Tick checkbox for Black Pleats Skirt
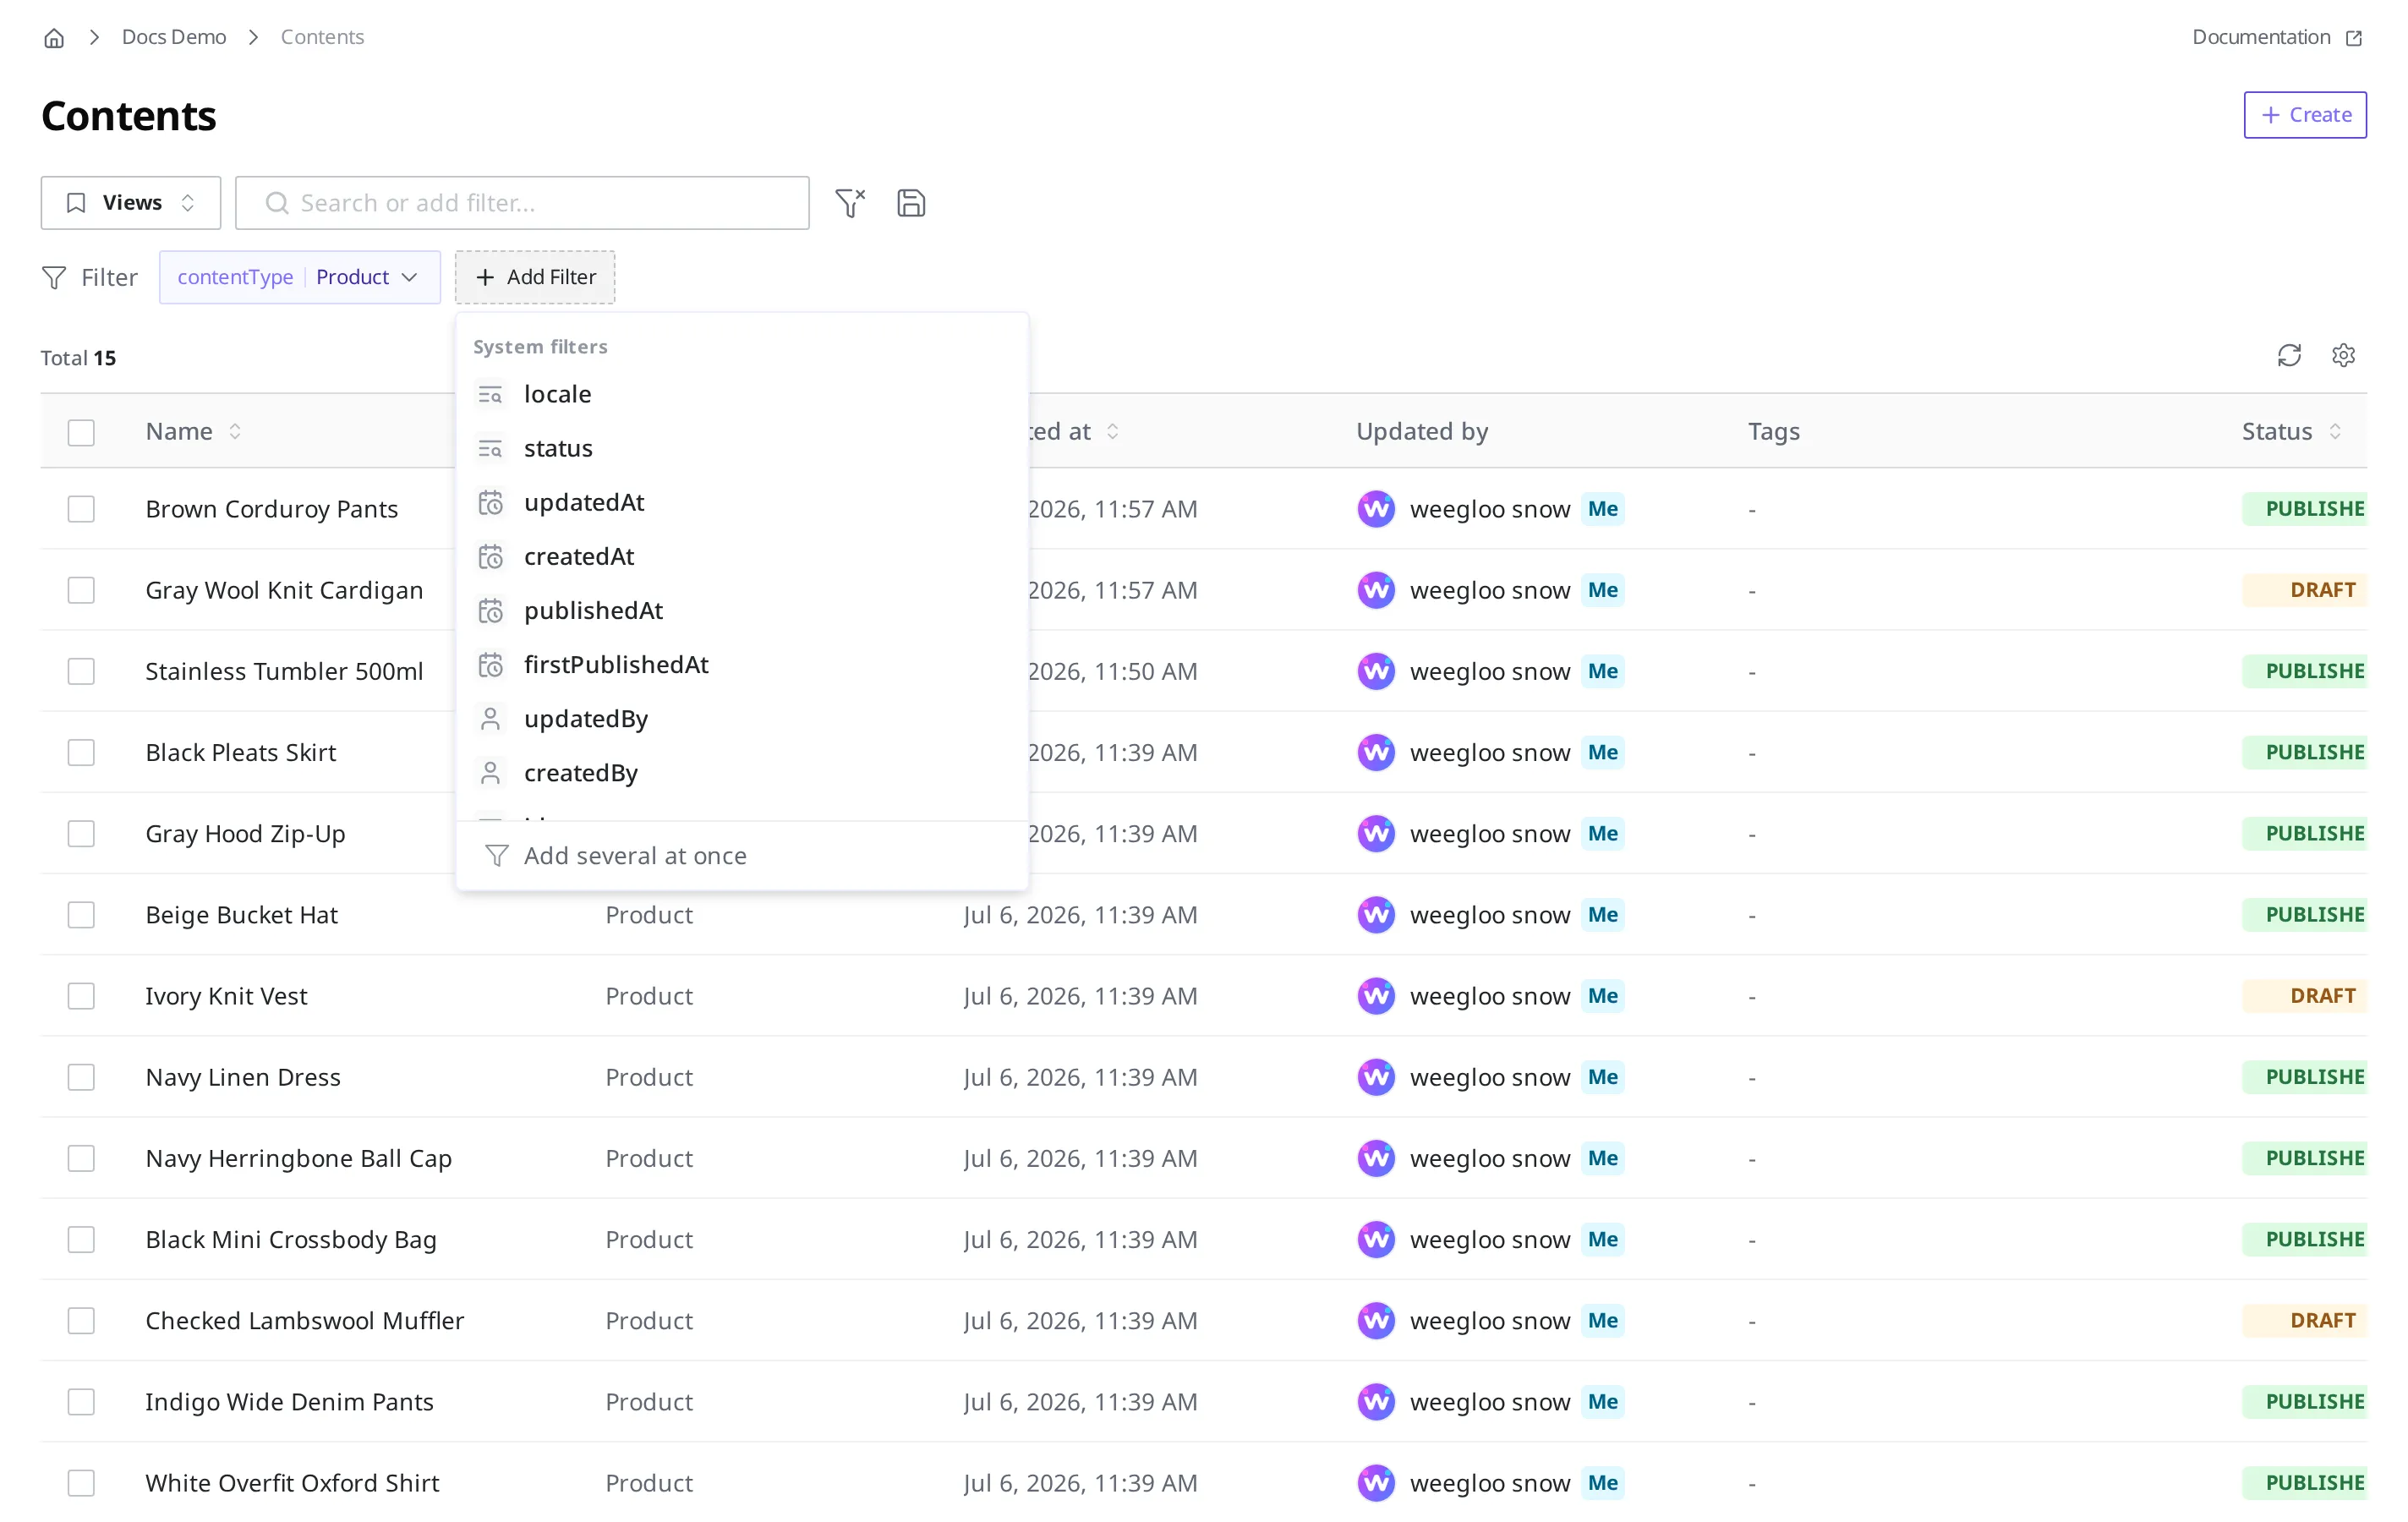This screenshot has height=1522, width=2408. point(81,752)
